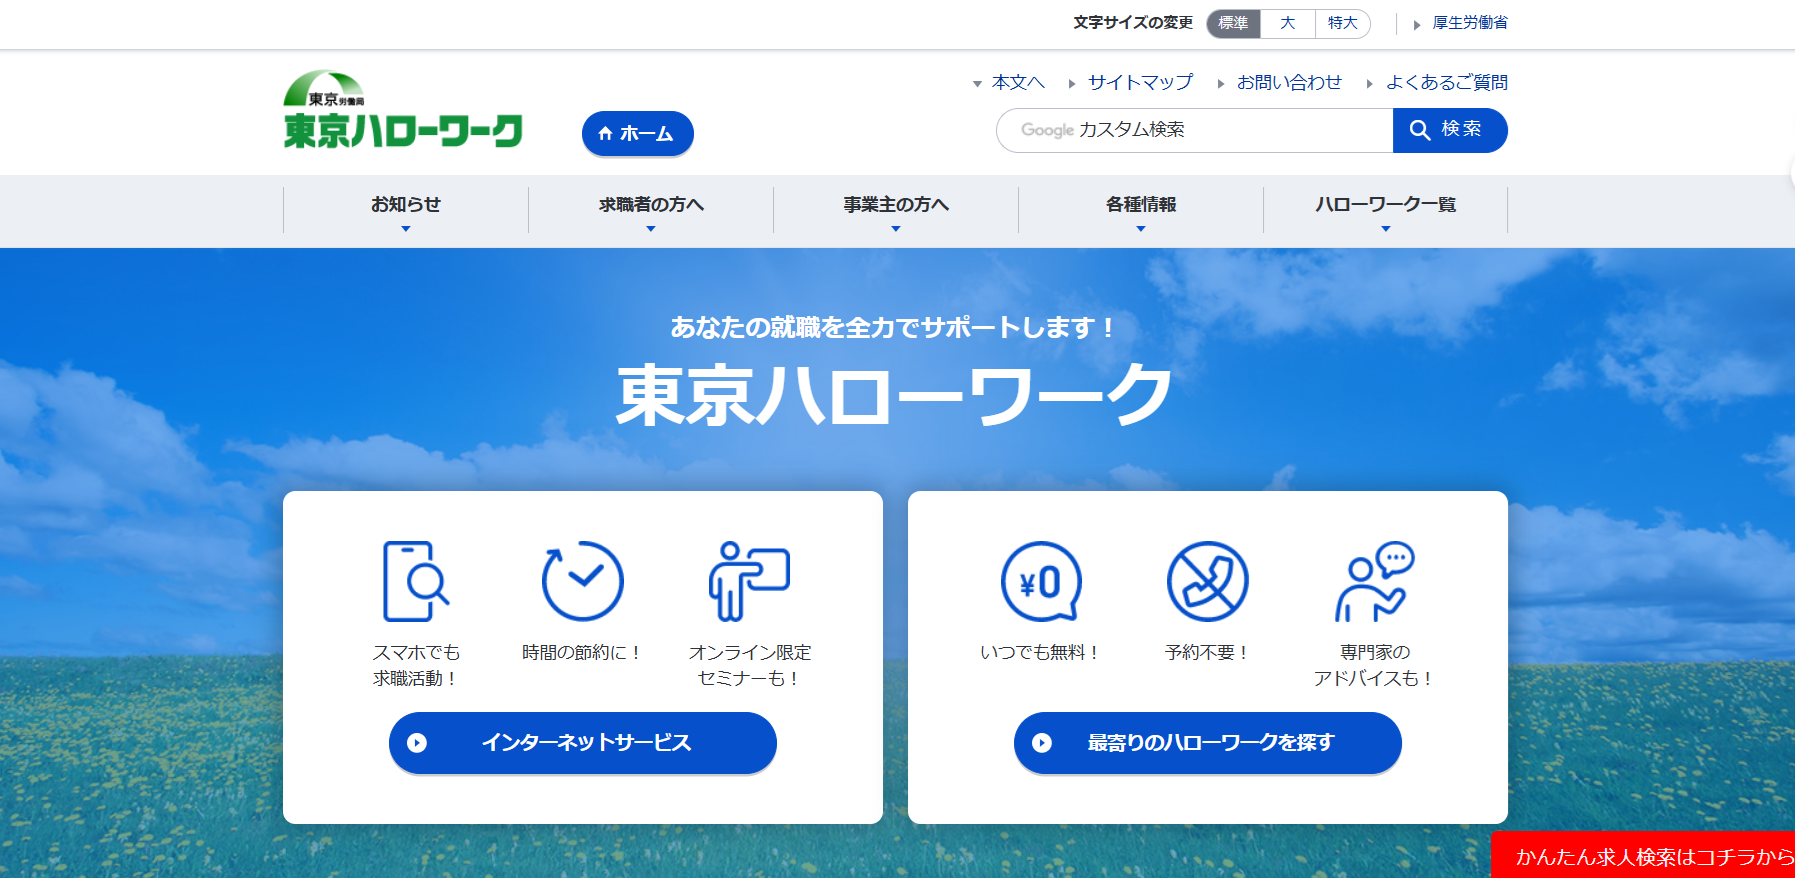Click the 東京ハローワーク logo

tap(403, 110)
